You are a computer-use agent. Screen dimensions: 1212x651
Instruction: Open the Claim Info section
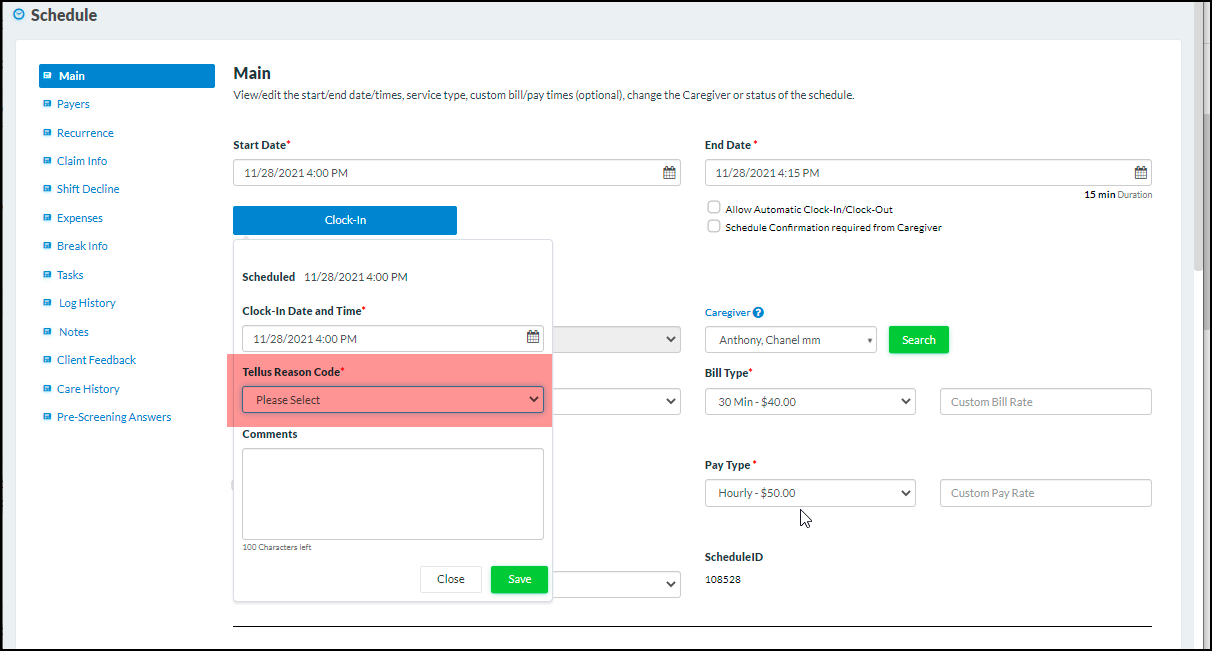pyautogui.click(x=82, y=161)
